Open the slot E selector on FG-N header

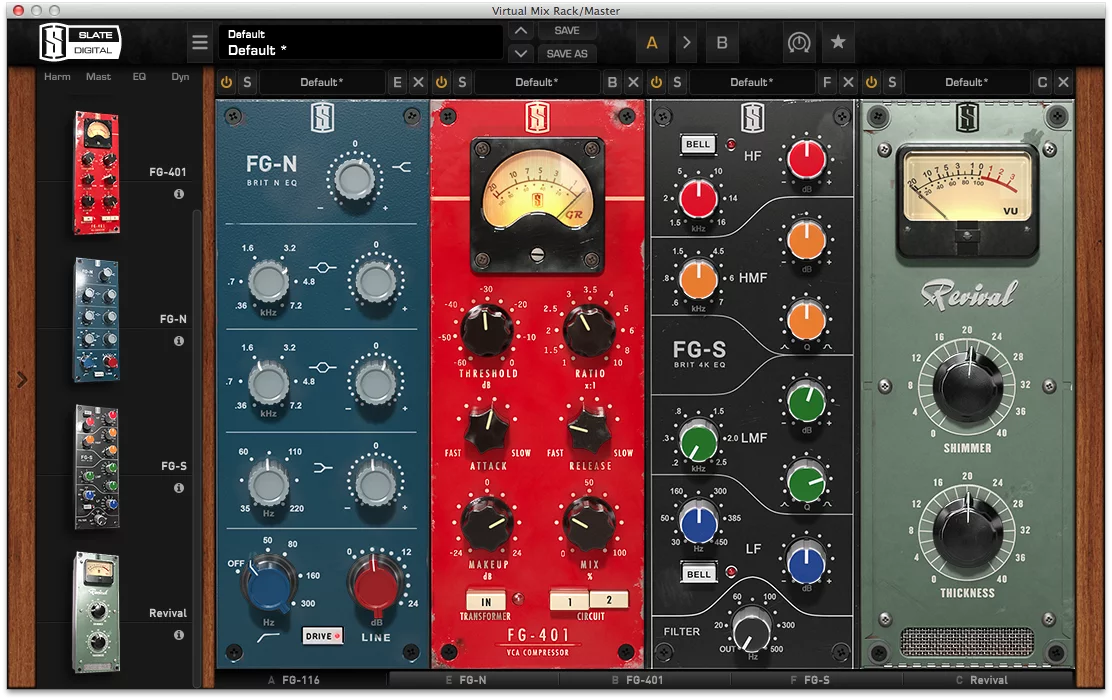click(397, 82)
